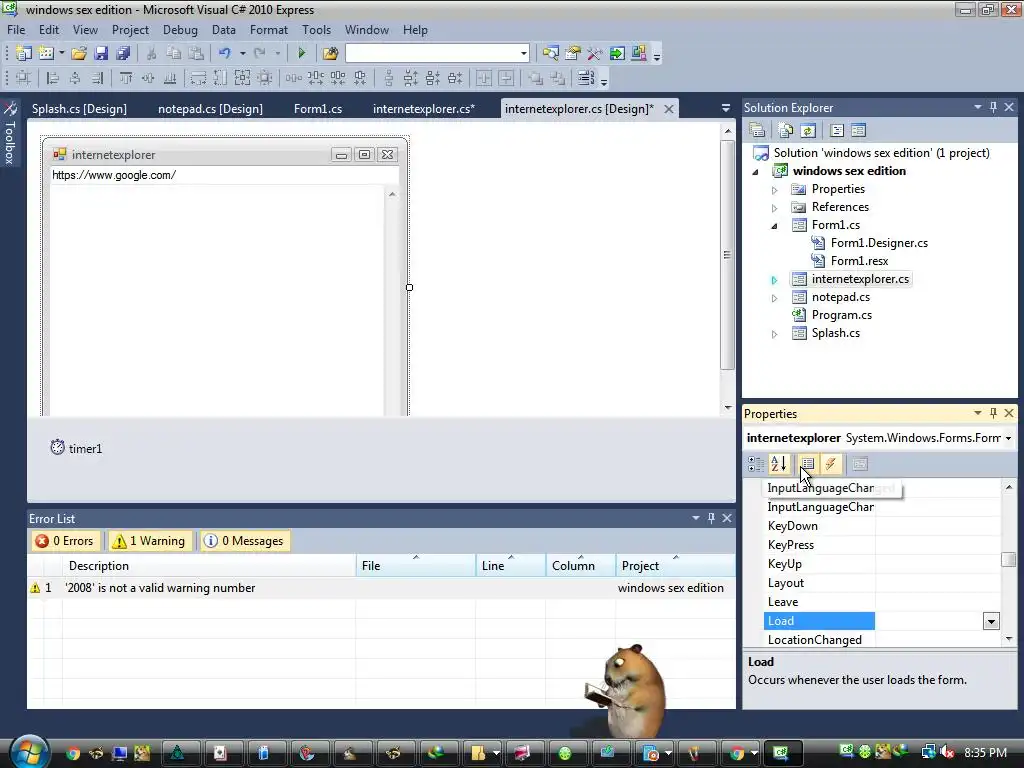Viewport: 1024px width, 768px height.
Task: Switch to the Form1.cs tab
Action: pos(318,108)
